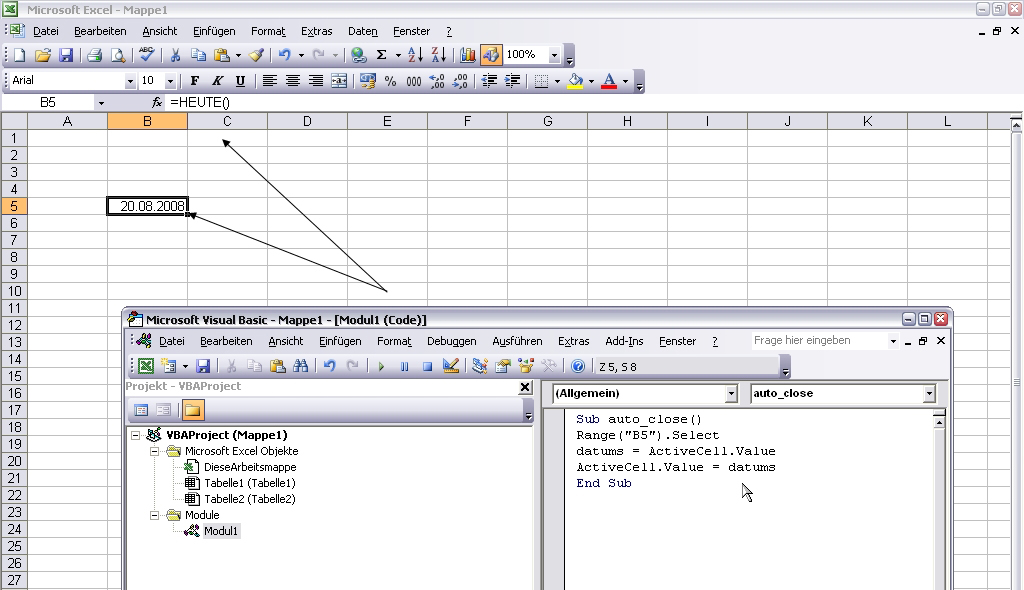
Task: Open the Debuggen menu in Visual Basic
Action: (x=451, y=341)
